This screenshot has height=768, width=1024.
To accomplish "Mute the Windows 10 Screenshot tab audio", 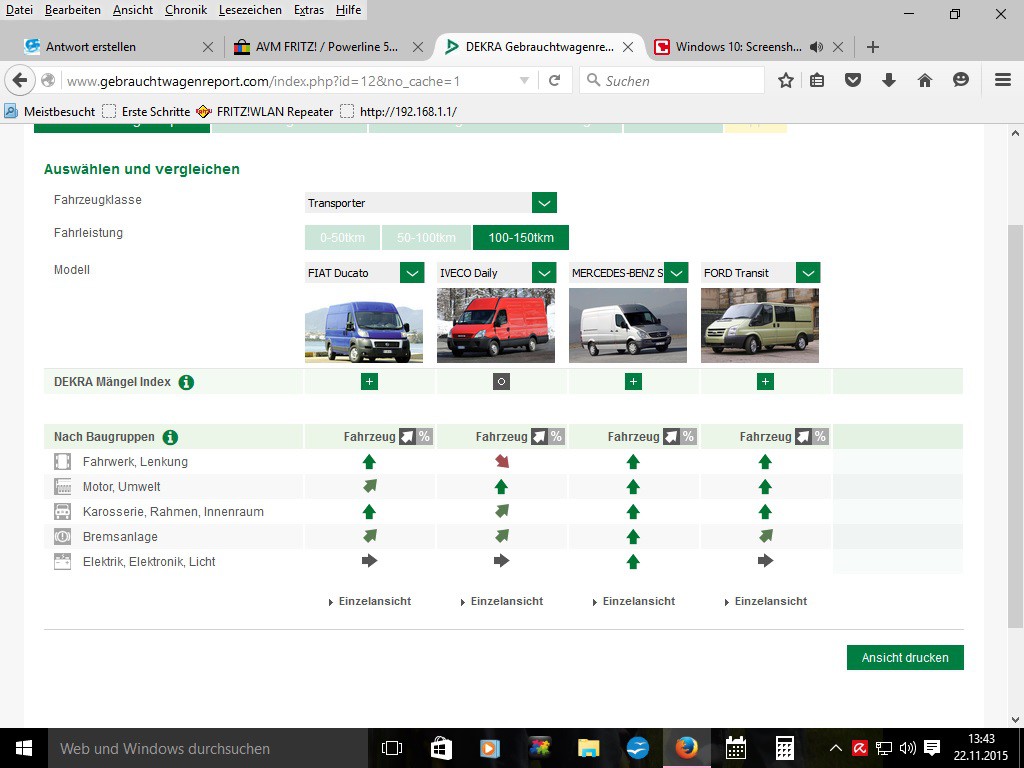I will tap(816, 47).
